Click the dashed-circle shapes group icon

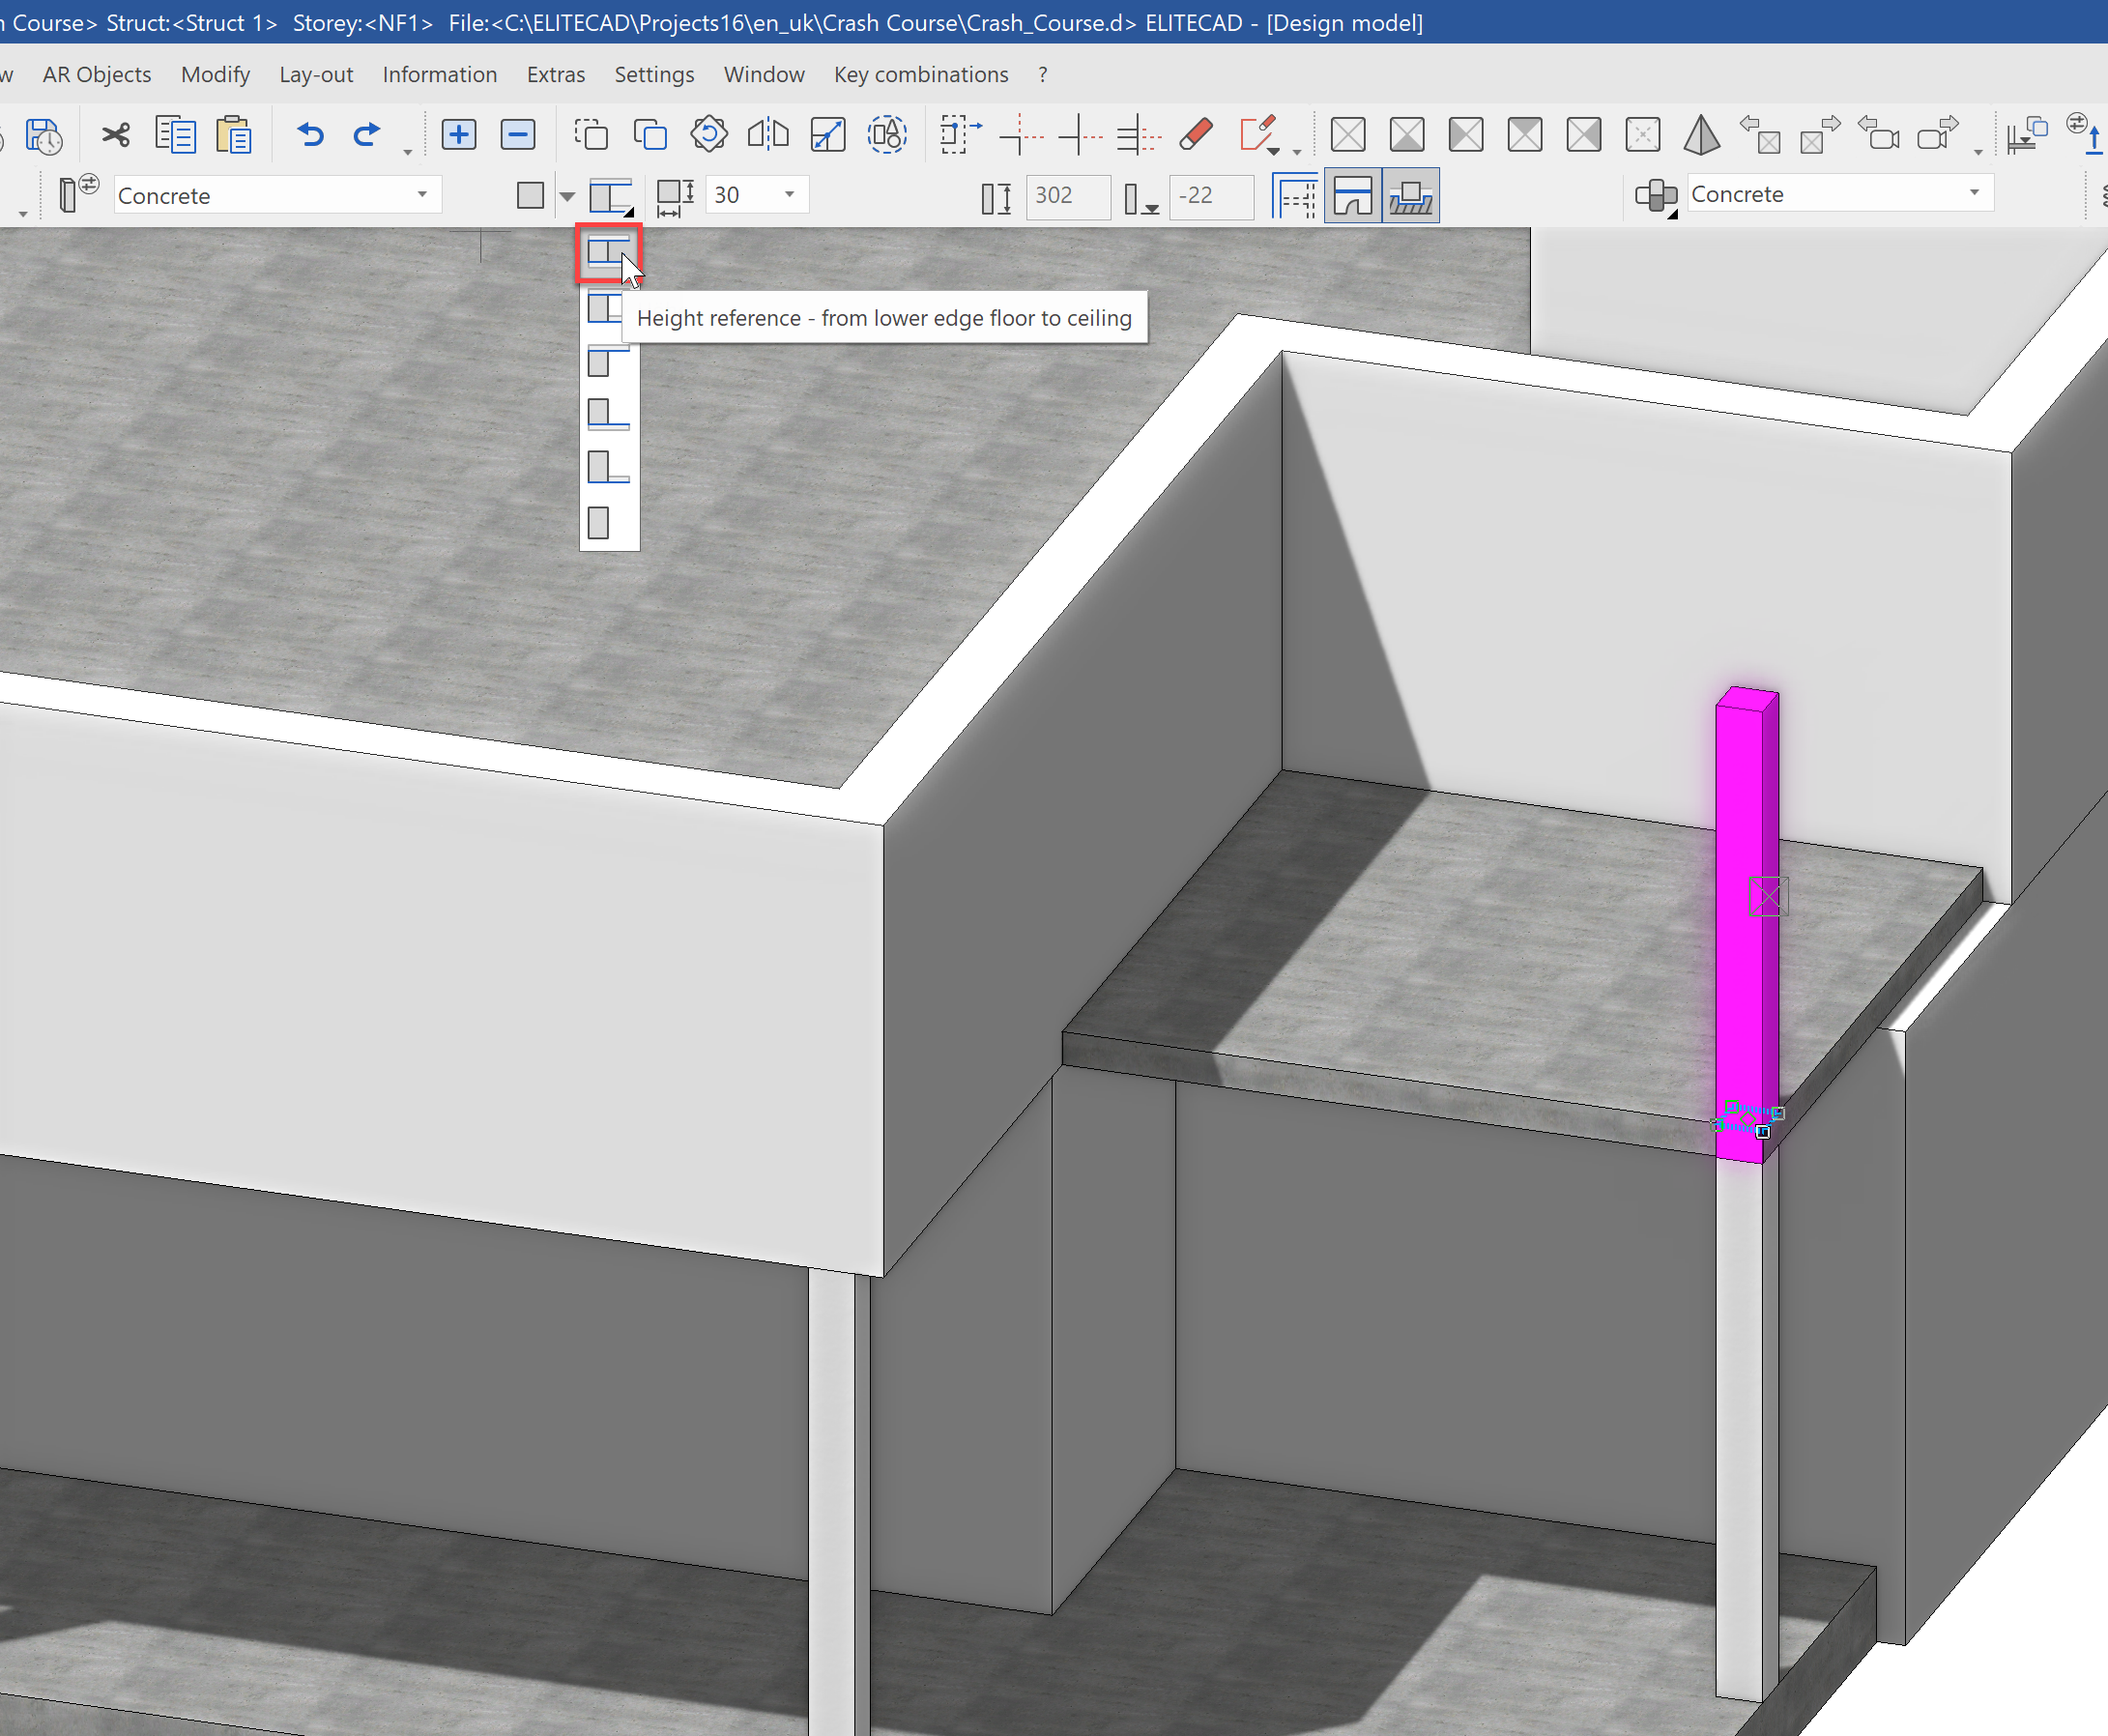[887, 135]
